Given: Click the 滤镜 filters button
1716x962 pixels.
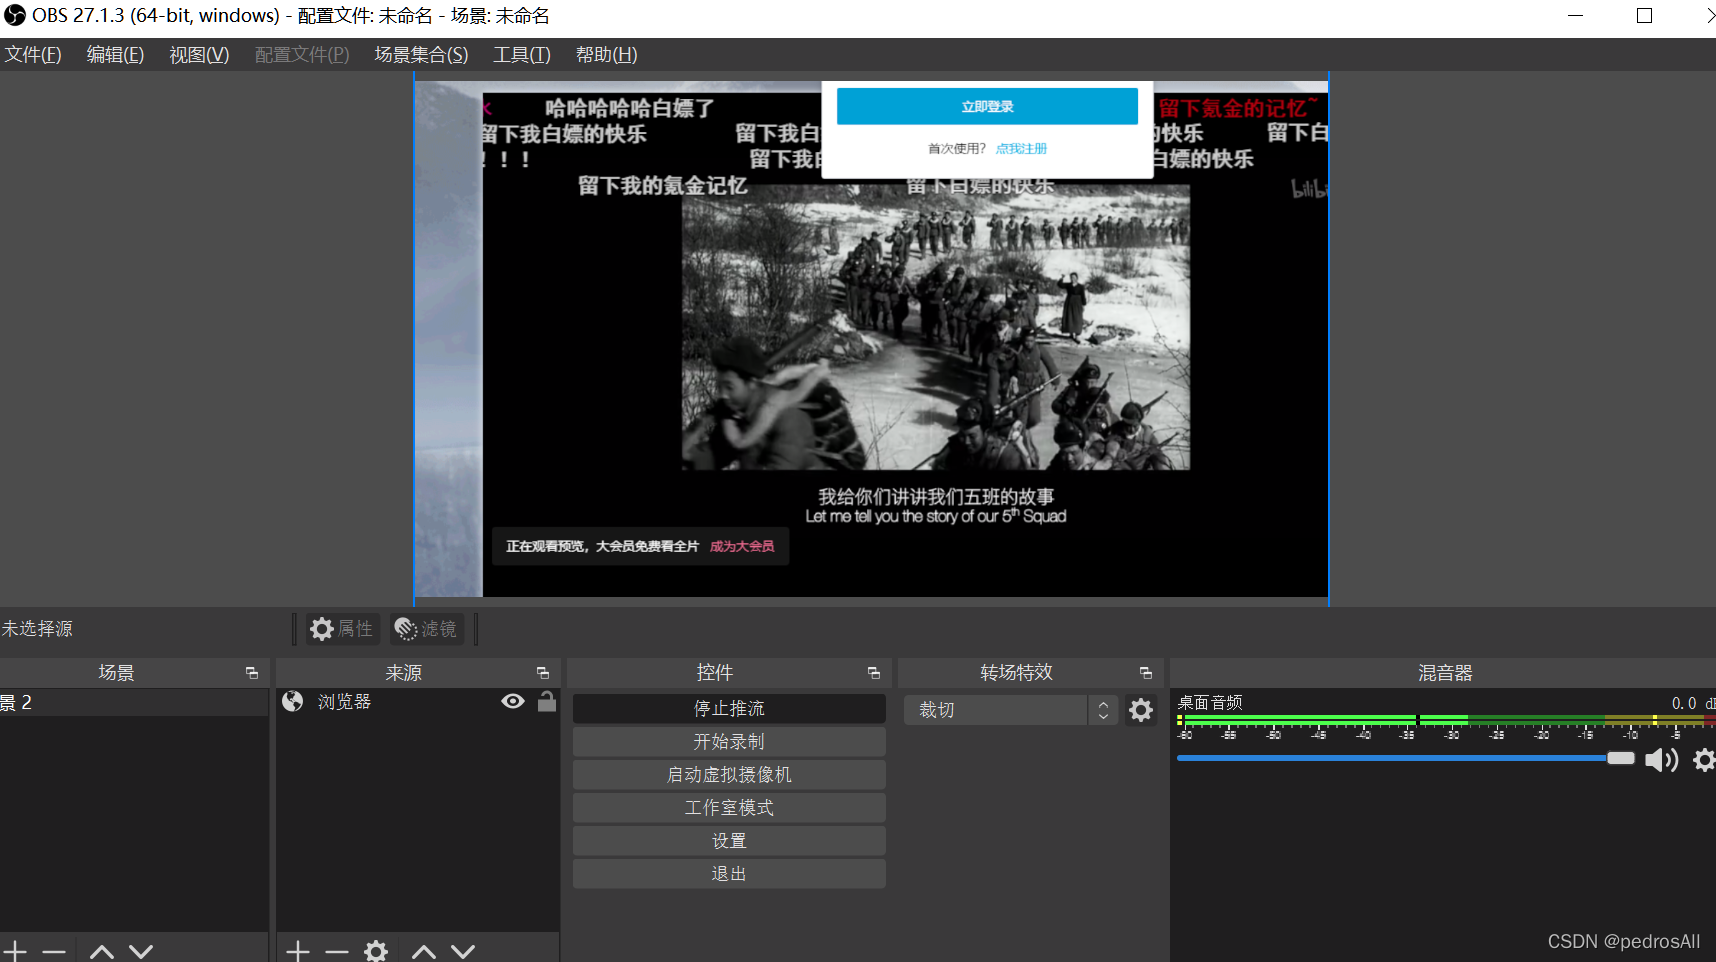Looking at the screenshot, I should tap(426, 629).
